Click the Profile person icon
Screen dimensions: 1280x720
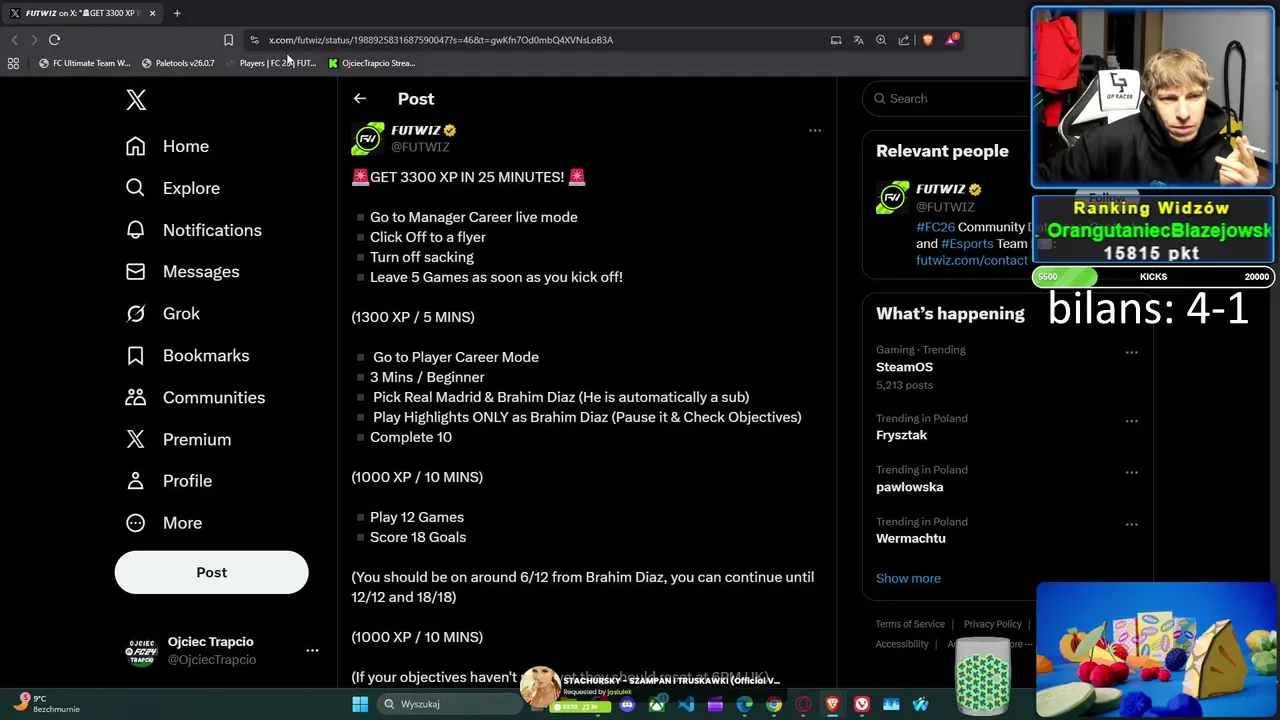135,481
